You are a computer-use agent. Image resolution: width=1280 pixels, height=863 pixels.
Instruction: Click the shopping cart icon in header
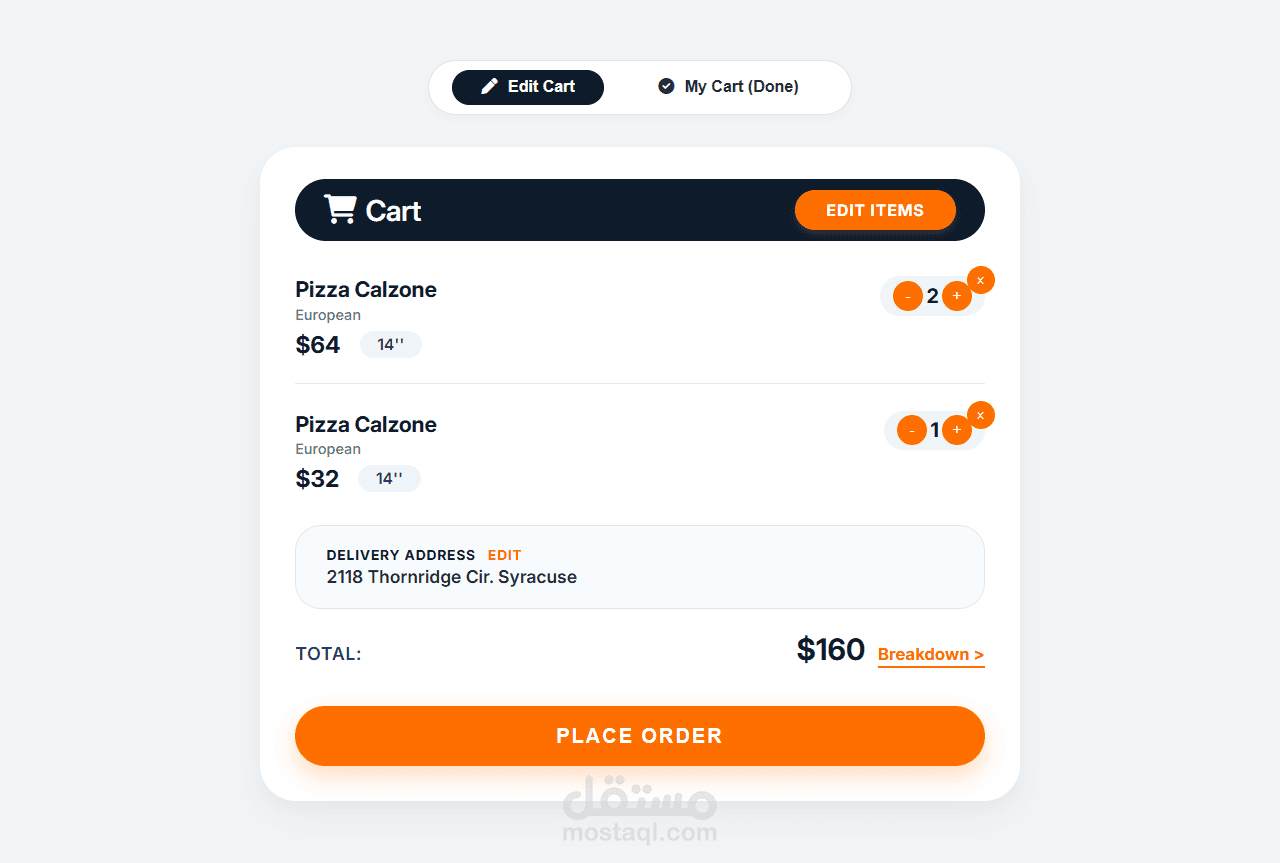point(340,209)
